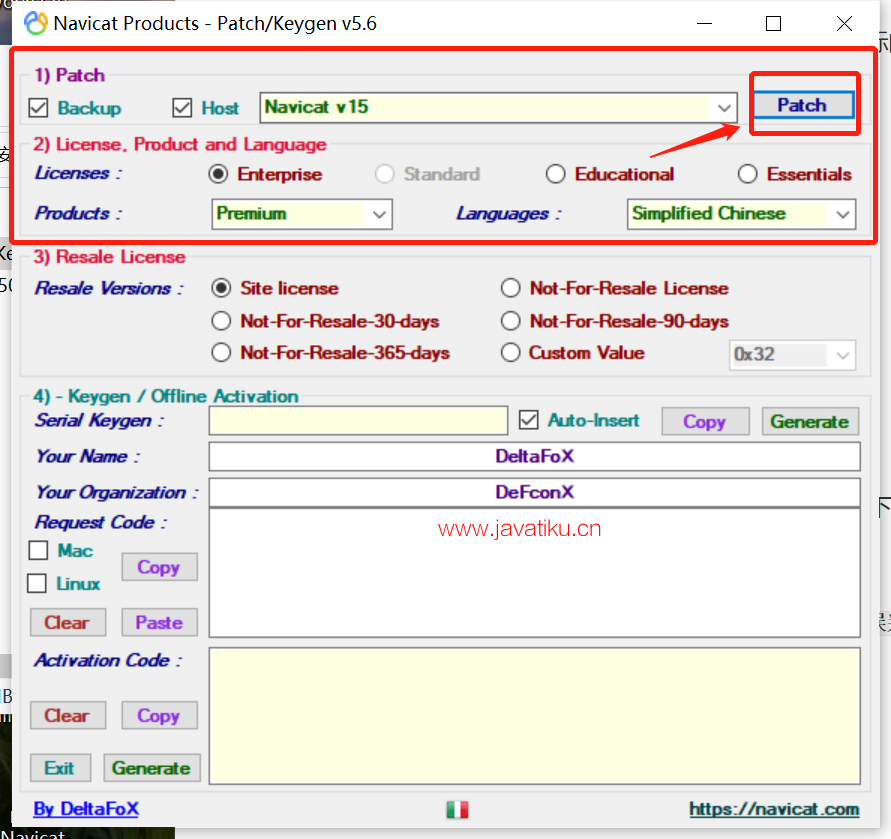Image resolution: width=891 pixels, height=839 pixels.
Task: Click Copy button under Activation Code
Action: point(159,715)
